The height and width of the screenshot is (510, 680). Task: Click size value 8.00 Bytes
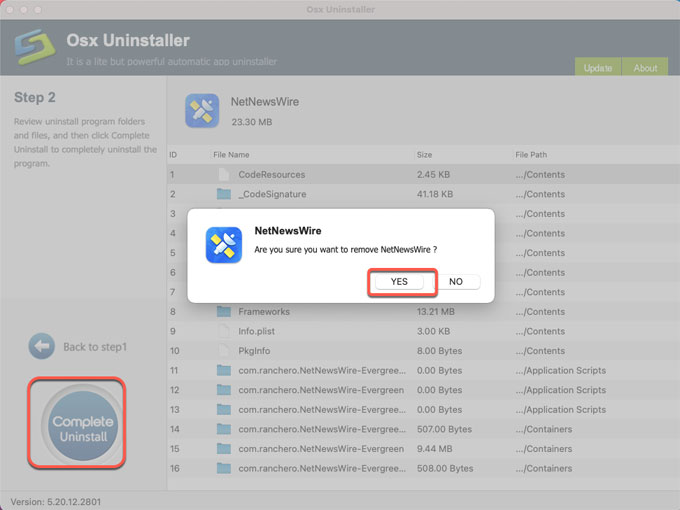coord(439,350)
